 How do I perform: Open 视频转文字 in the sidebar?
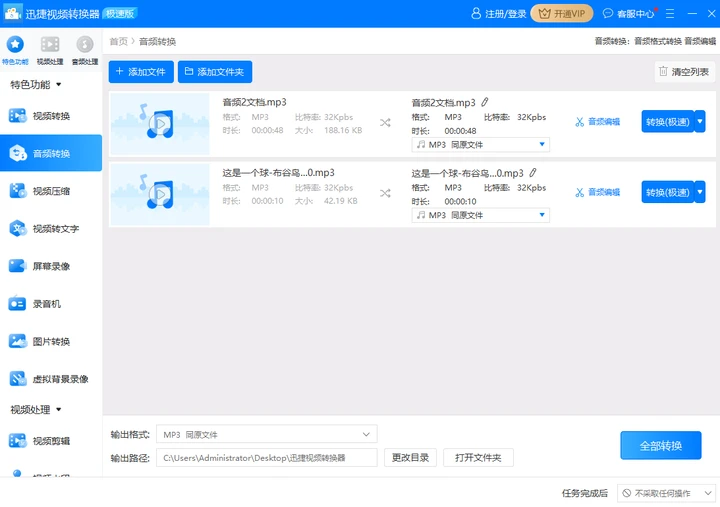(x=51, y=228)
